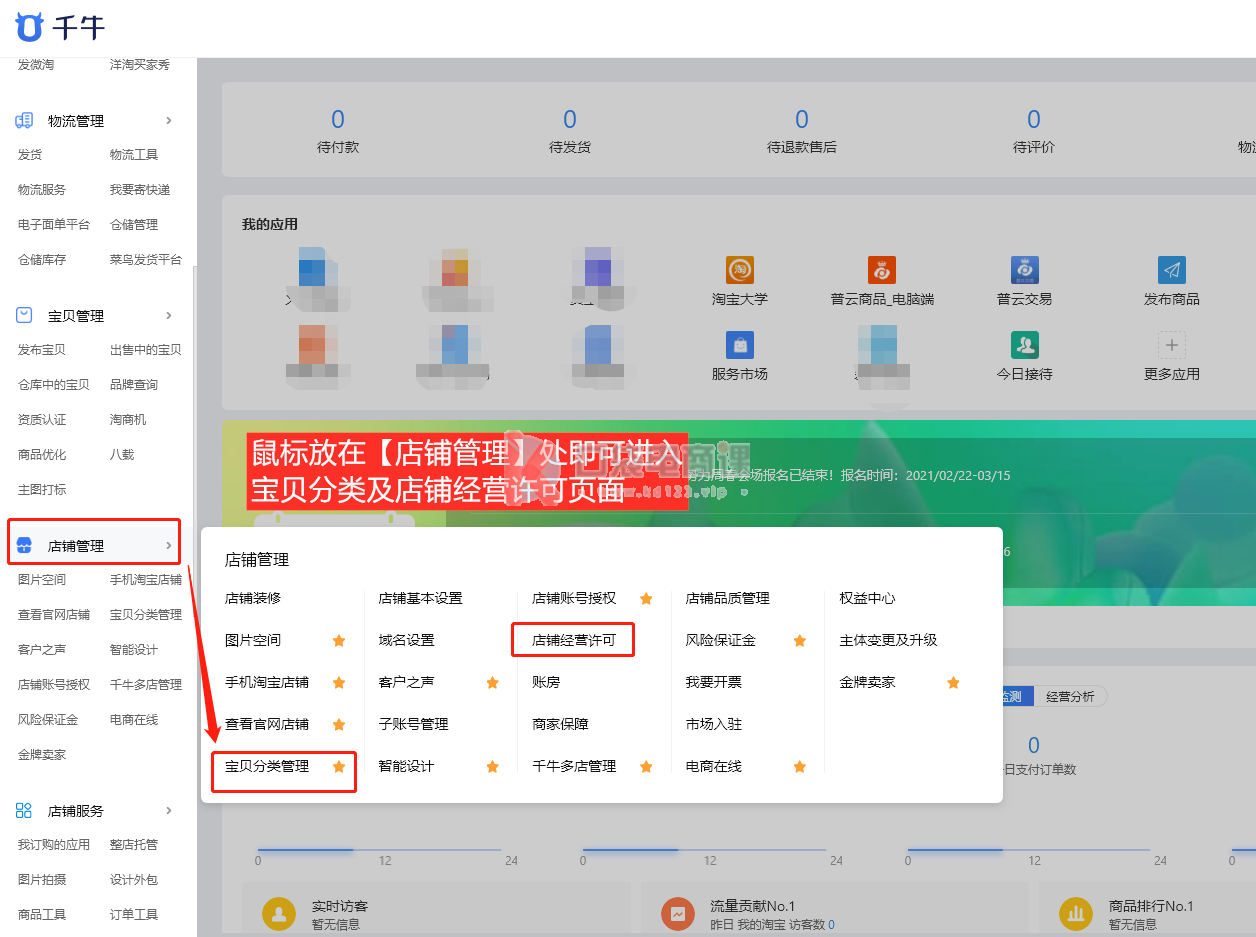Click the 店铺管理 shop icon
1256x937 pixels.
25,546
